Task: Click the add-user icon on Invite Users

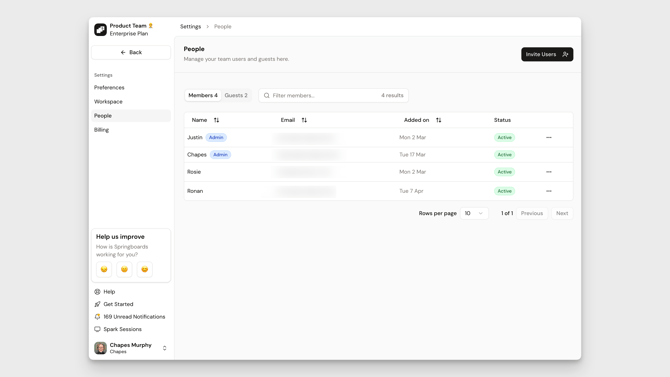Action: pyautogui.click(x=565, y=54)
